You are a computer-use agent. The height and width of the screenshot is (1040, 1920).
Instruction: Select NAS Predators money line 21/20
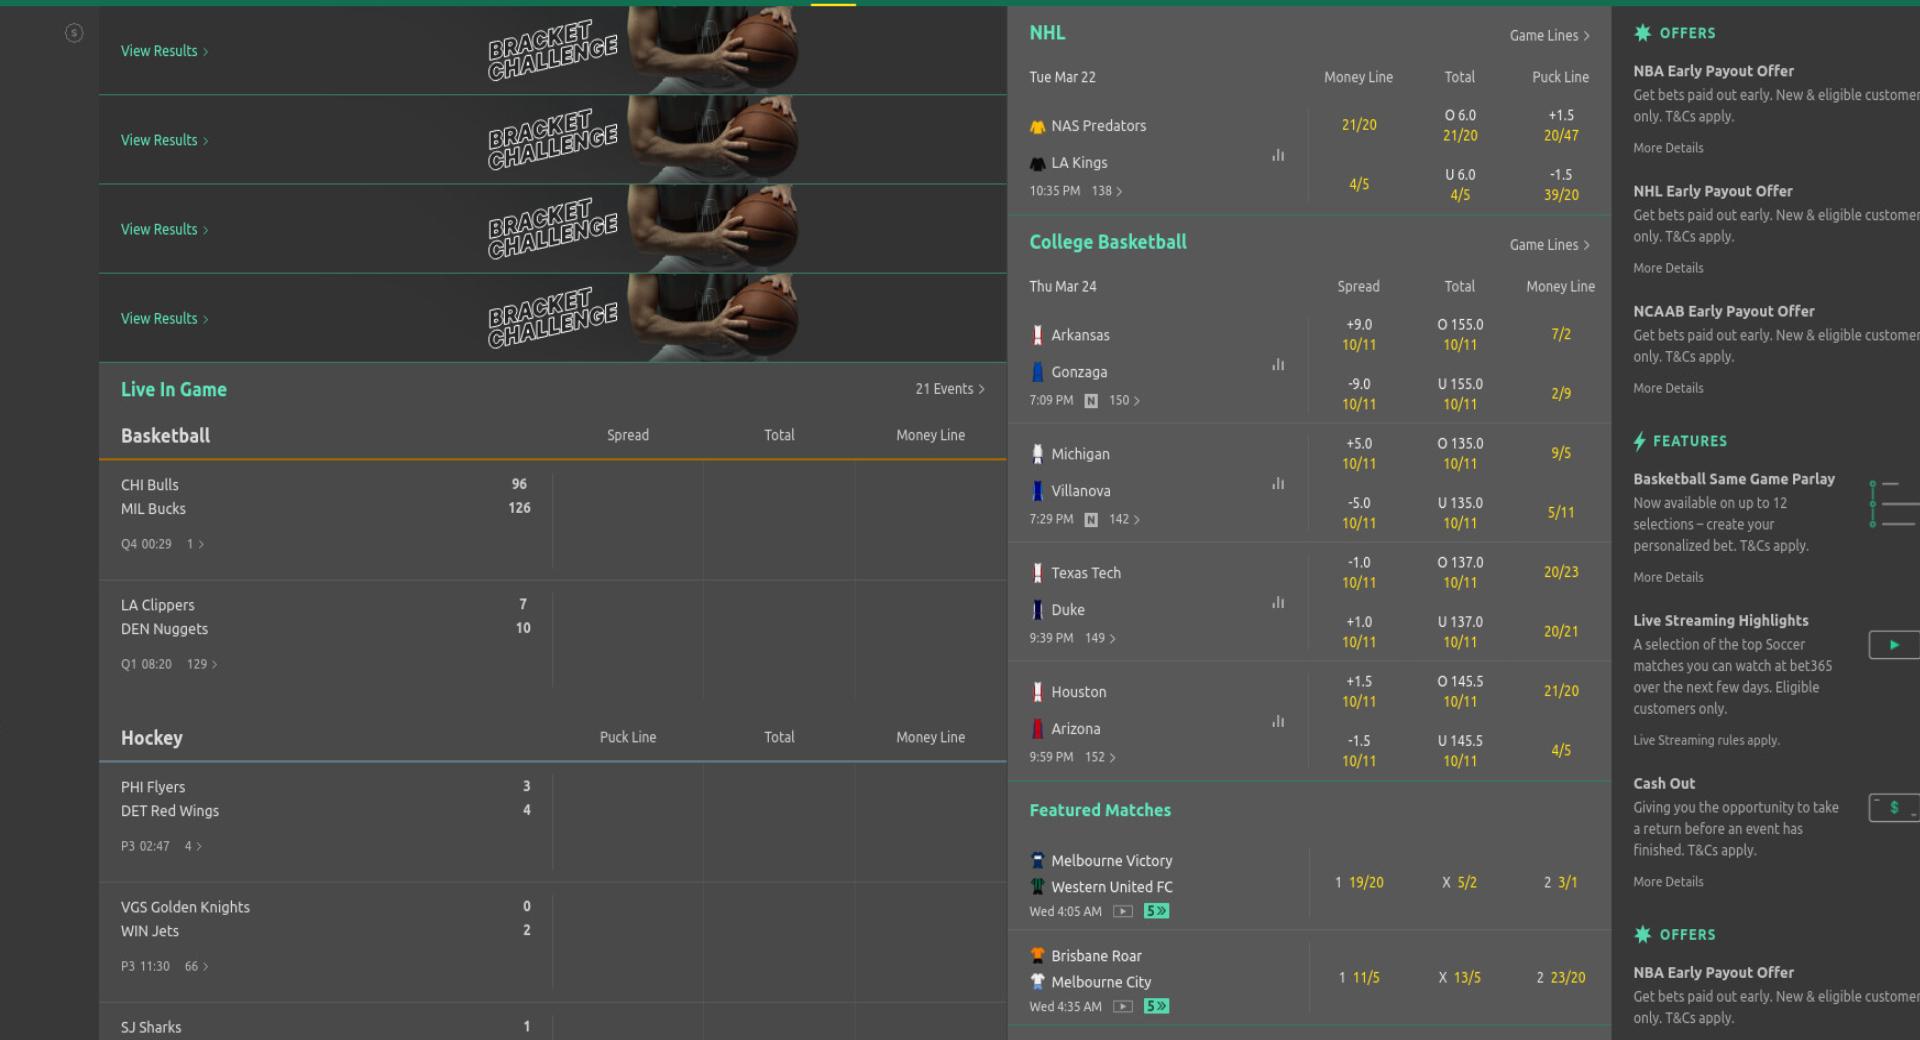click(x=1359, y=125)
